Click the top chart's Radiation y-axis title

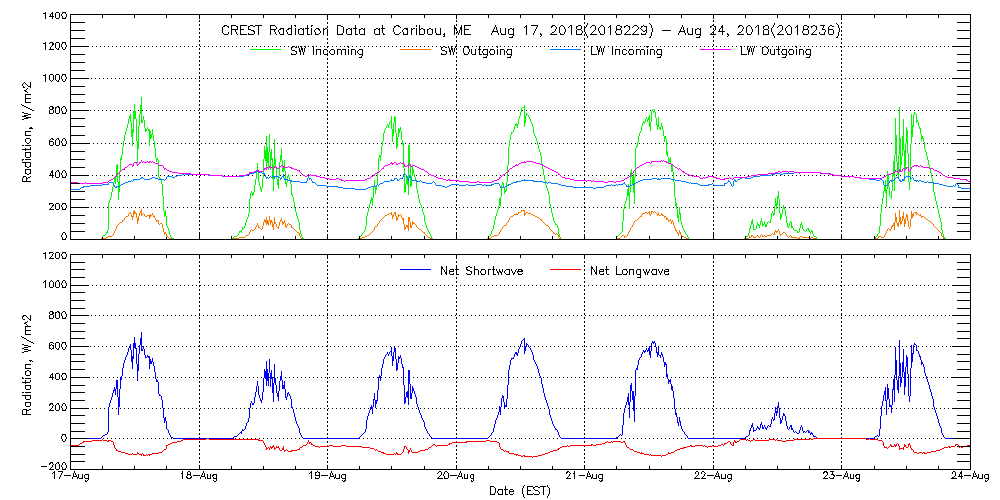tap(28, 128)
